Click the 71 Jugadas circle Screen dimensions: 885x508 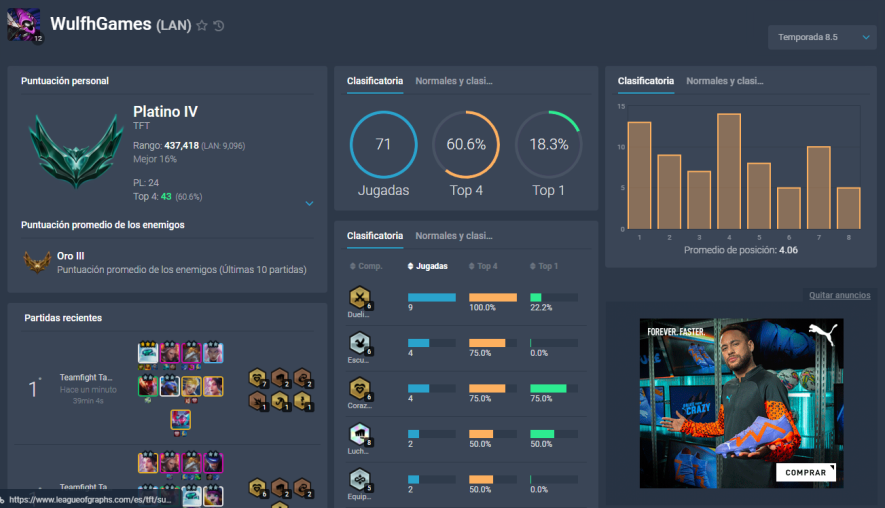[383, 144]
